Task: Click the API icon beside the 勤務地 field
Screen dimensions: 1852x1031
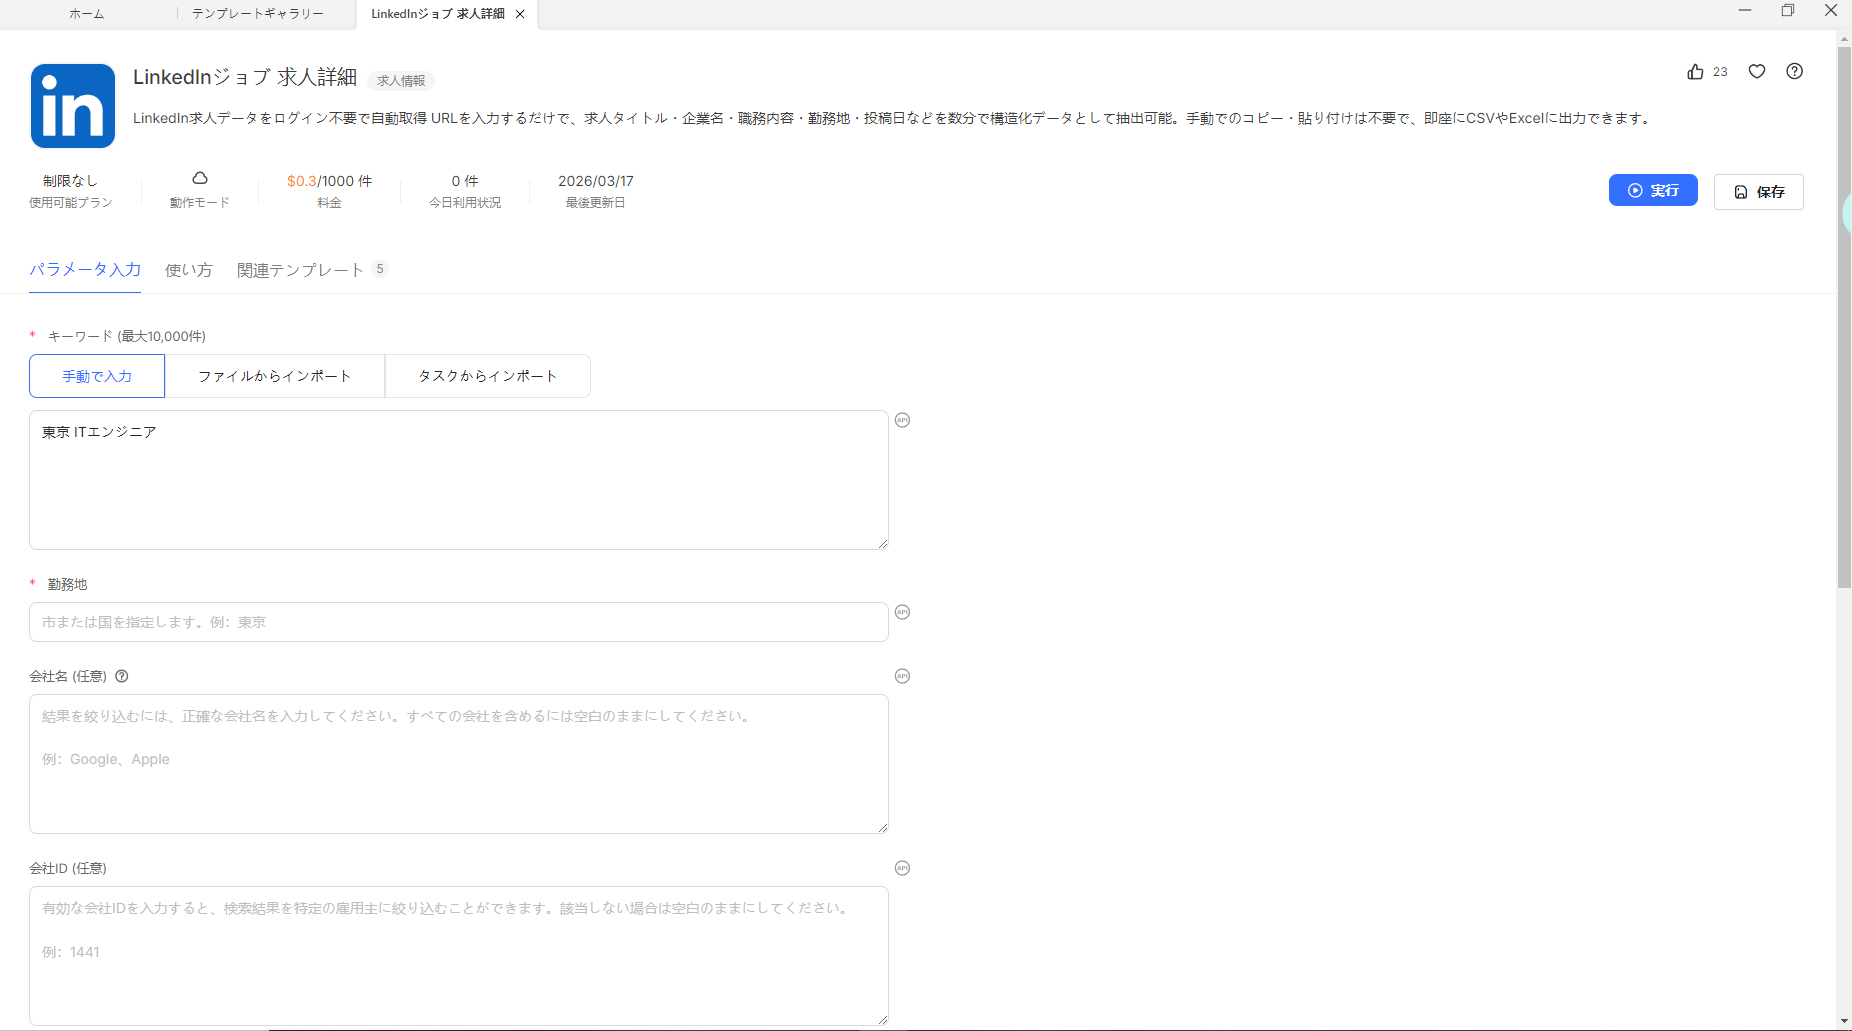Action: click(902, 611)
